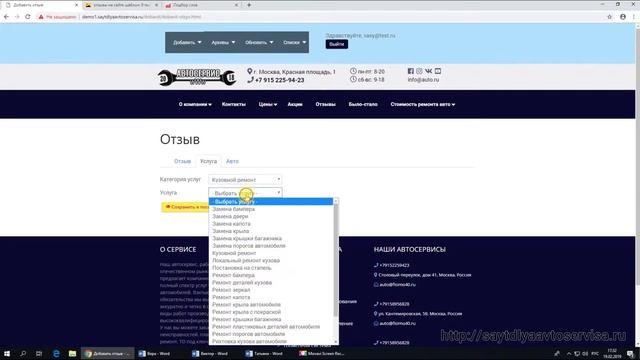Open the 'Списки' admin dropdown
This screenshot has width=640, height=360.
click(x=294, y=42)
